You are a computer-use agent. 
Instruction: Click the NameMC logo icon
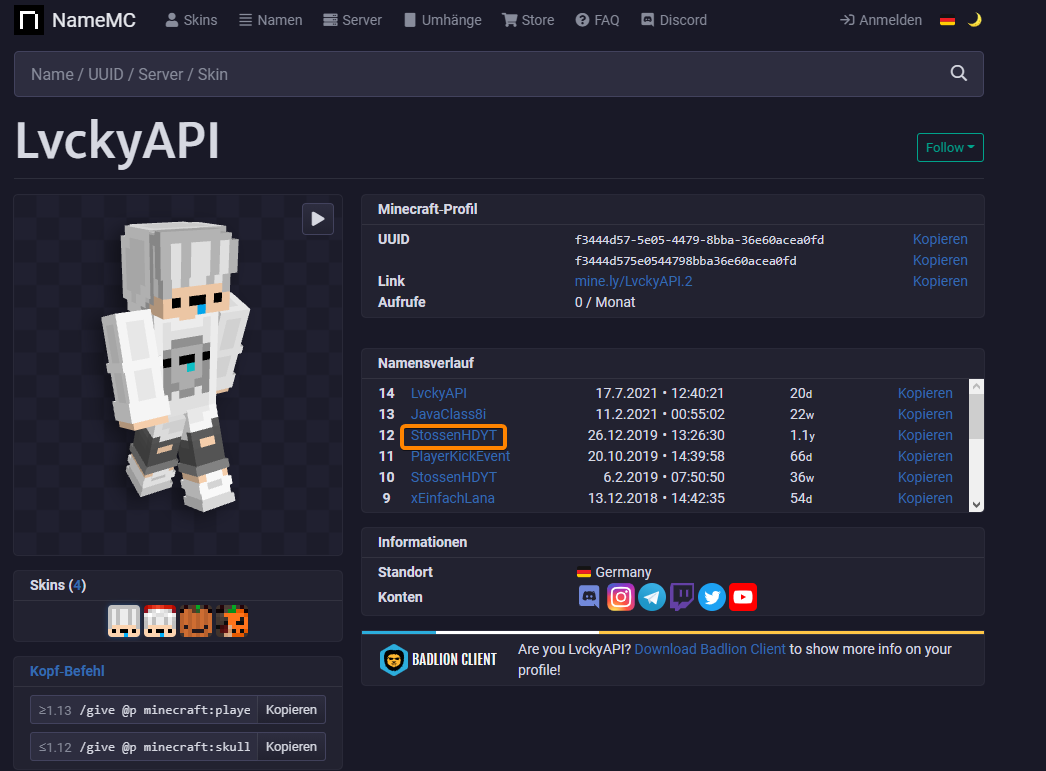pyautogui.click(x=29, y=20)
